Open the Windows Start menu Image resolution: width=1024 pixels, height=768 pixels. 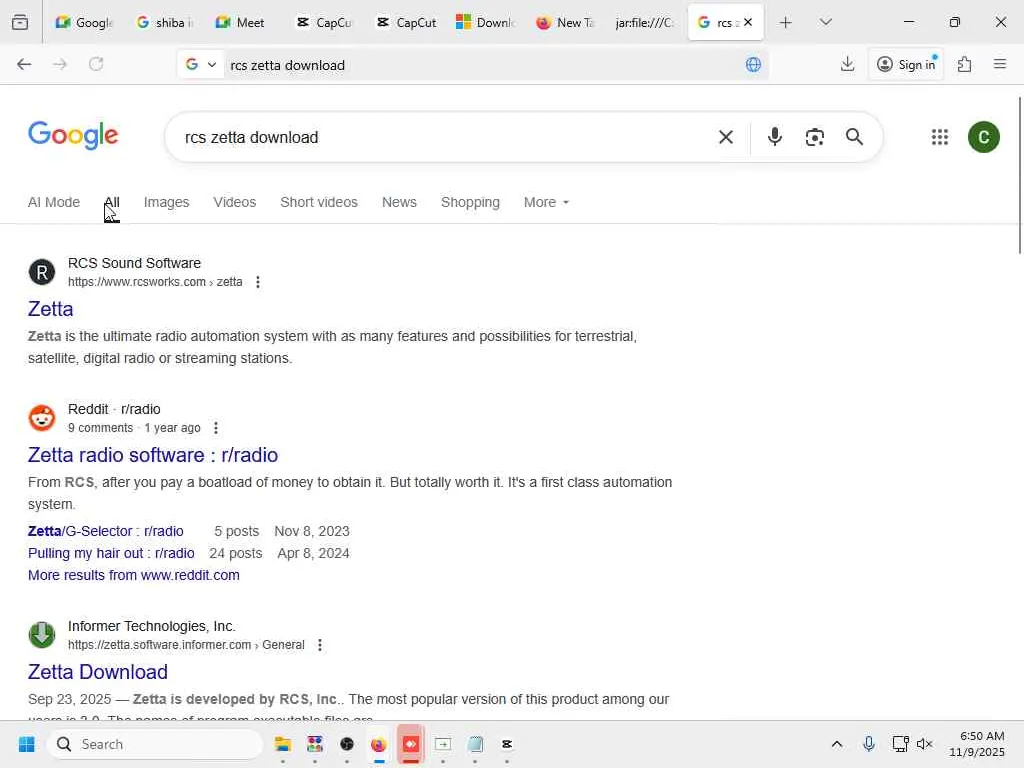(x=27, y=744)
